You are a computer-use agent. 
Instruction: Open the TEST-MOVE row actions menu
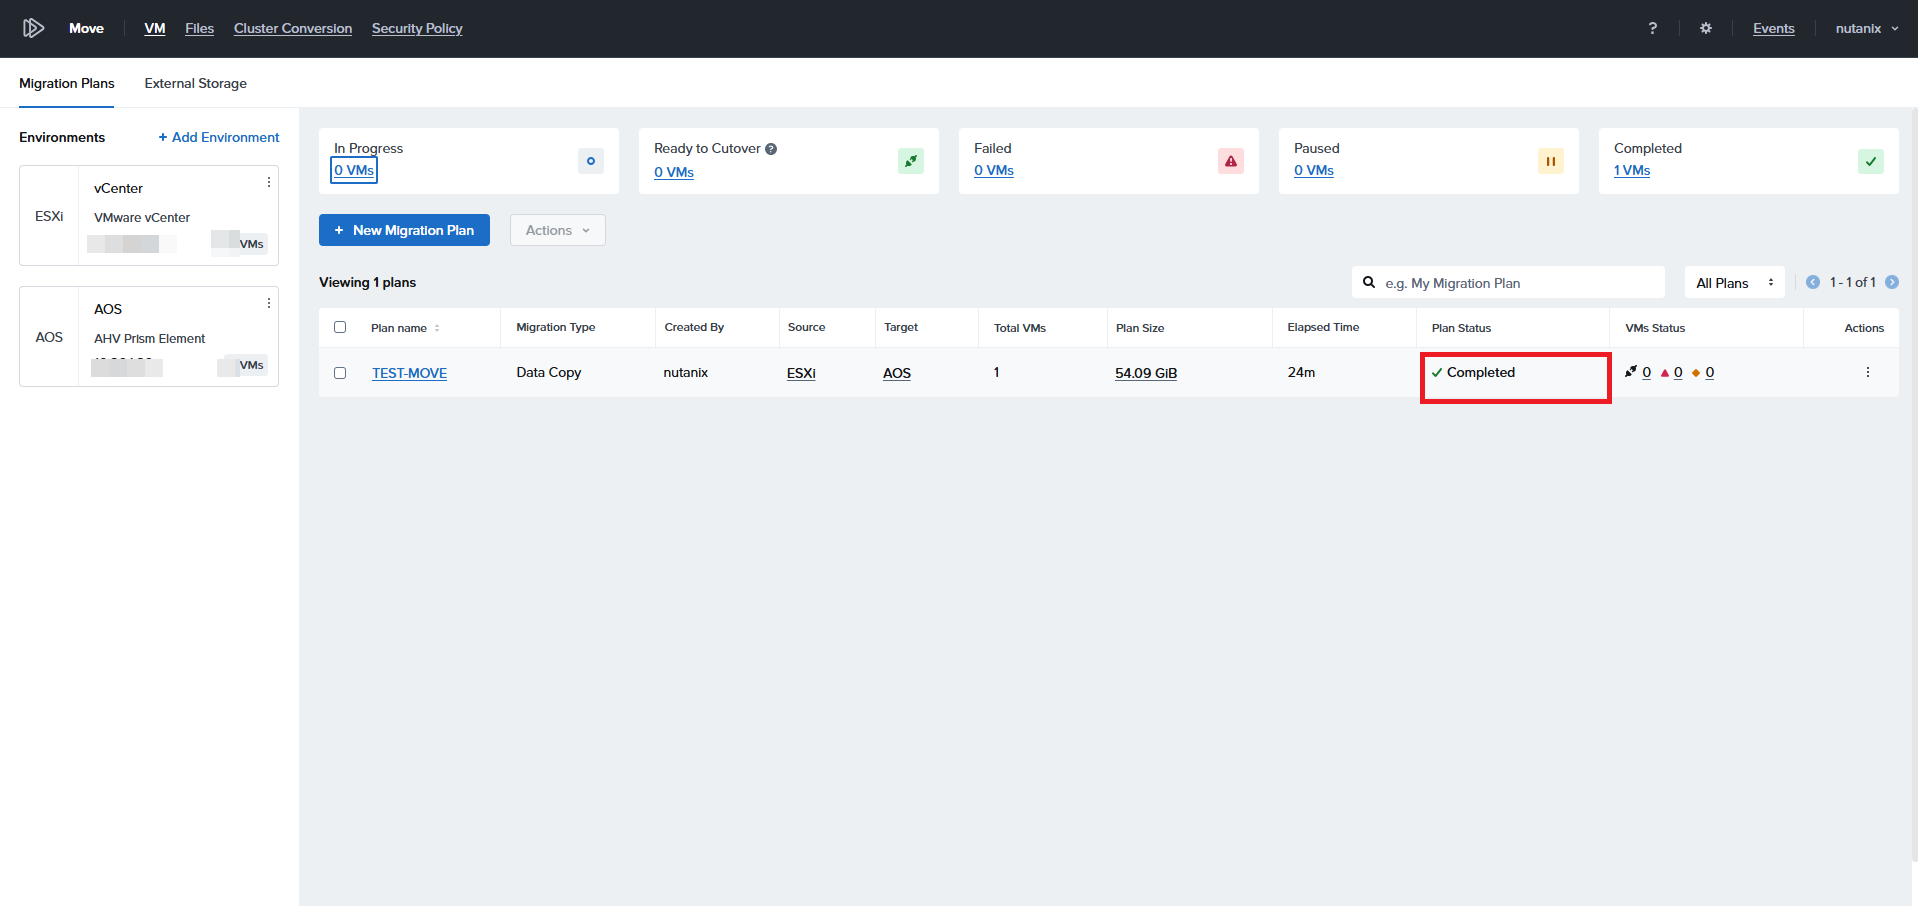pos(1867,372)
